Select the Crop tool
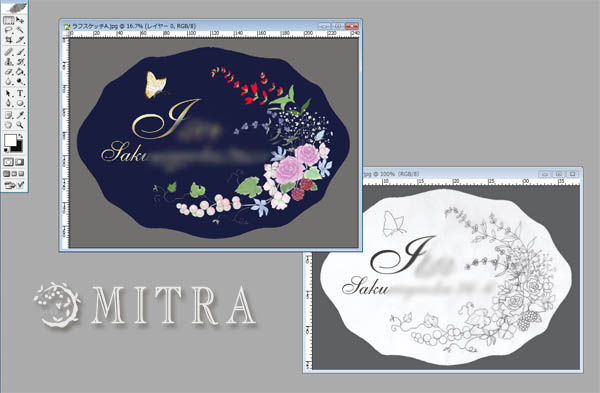Screen dimensions: 600x393 point(8,39)
